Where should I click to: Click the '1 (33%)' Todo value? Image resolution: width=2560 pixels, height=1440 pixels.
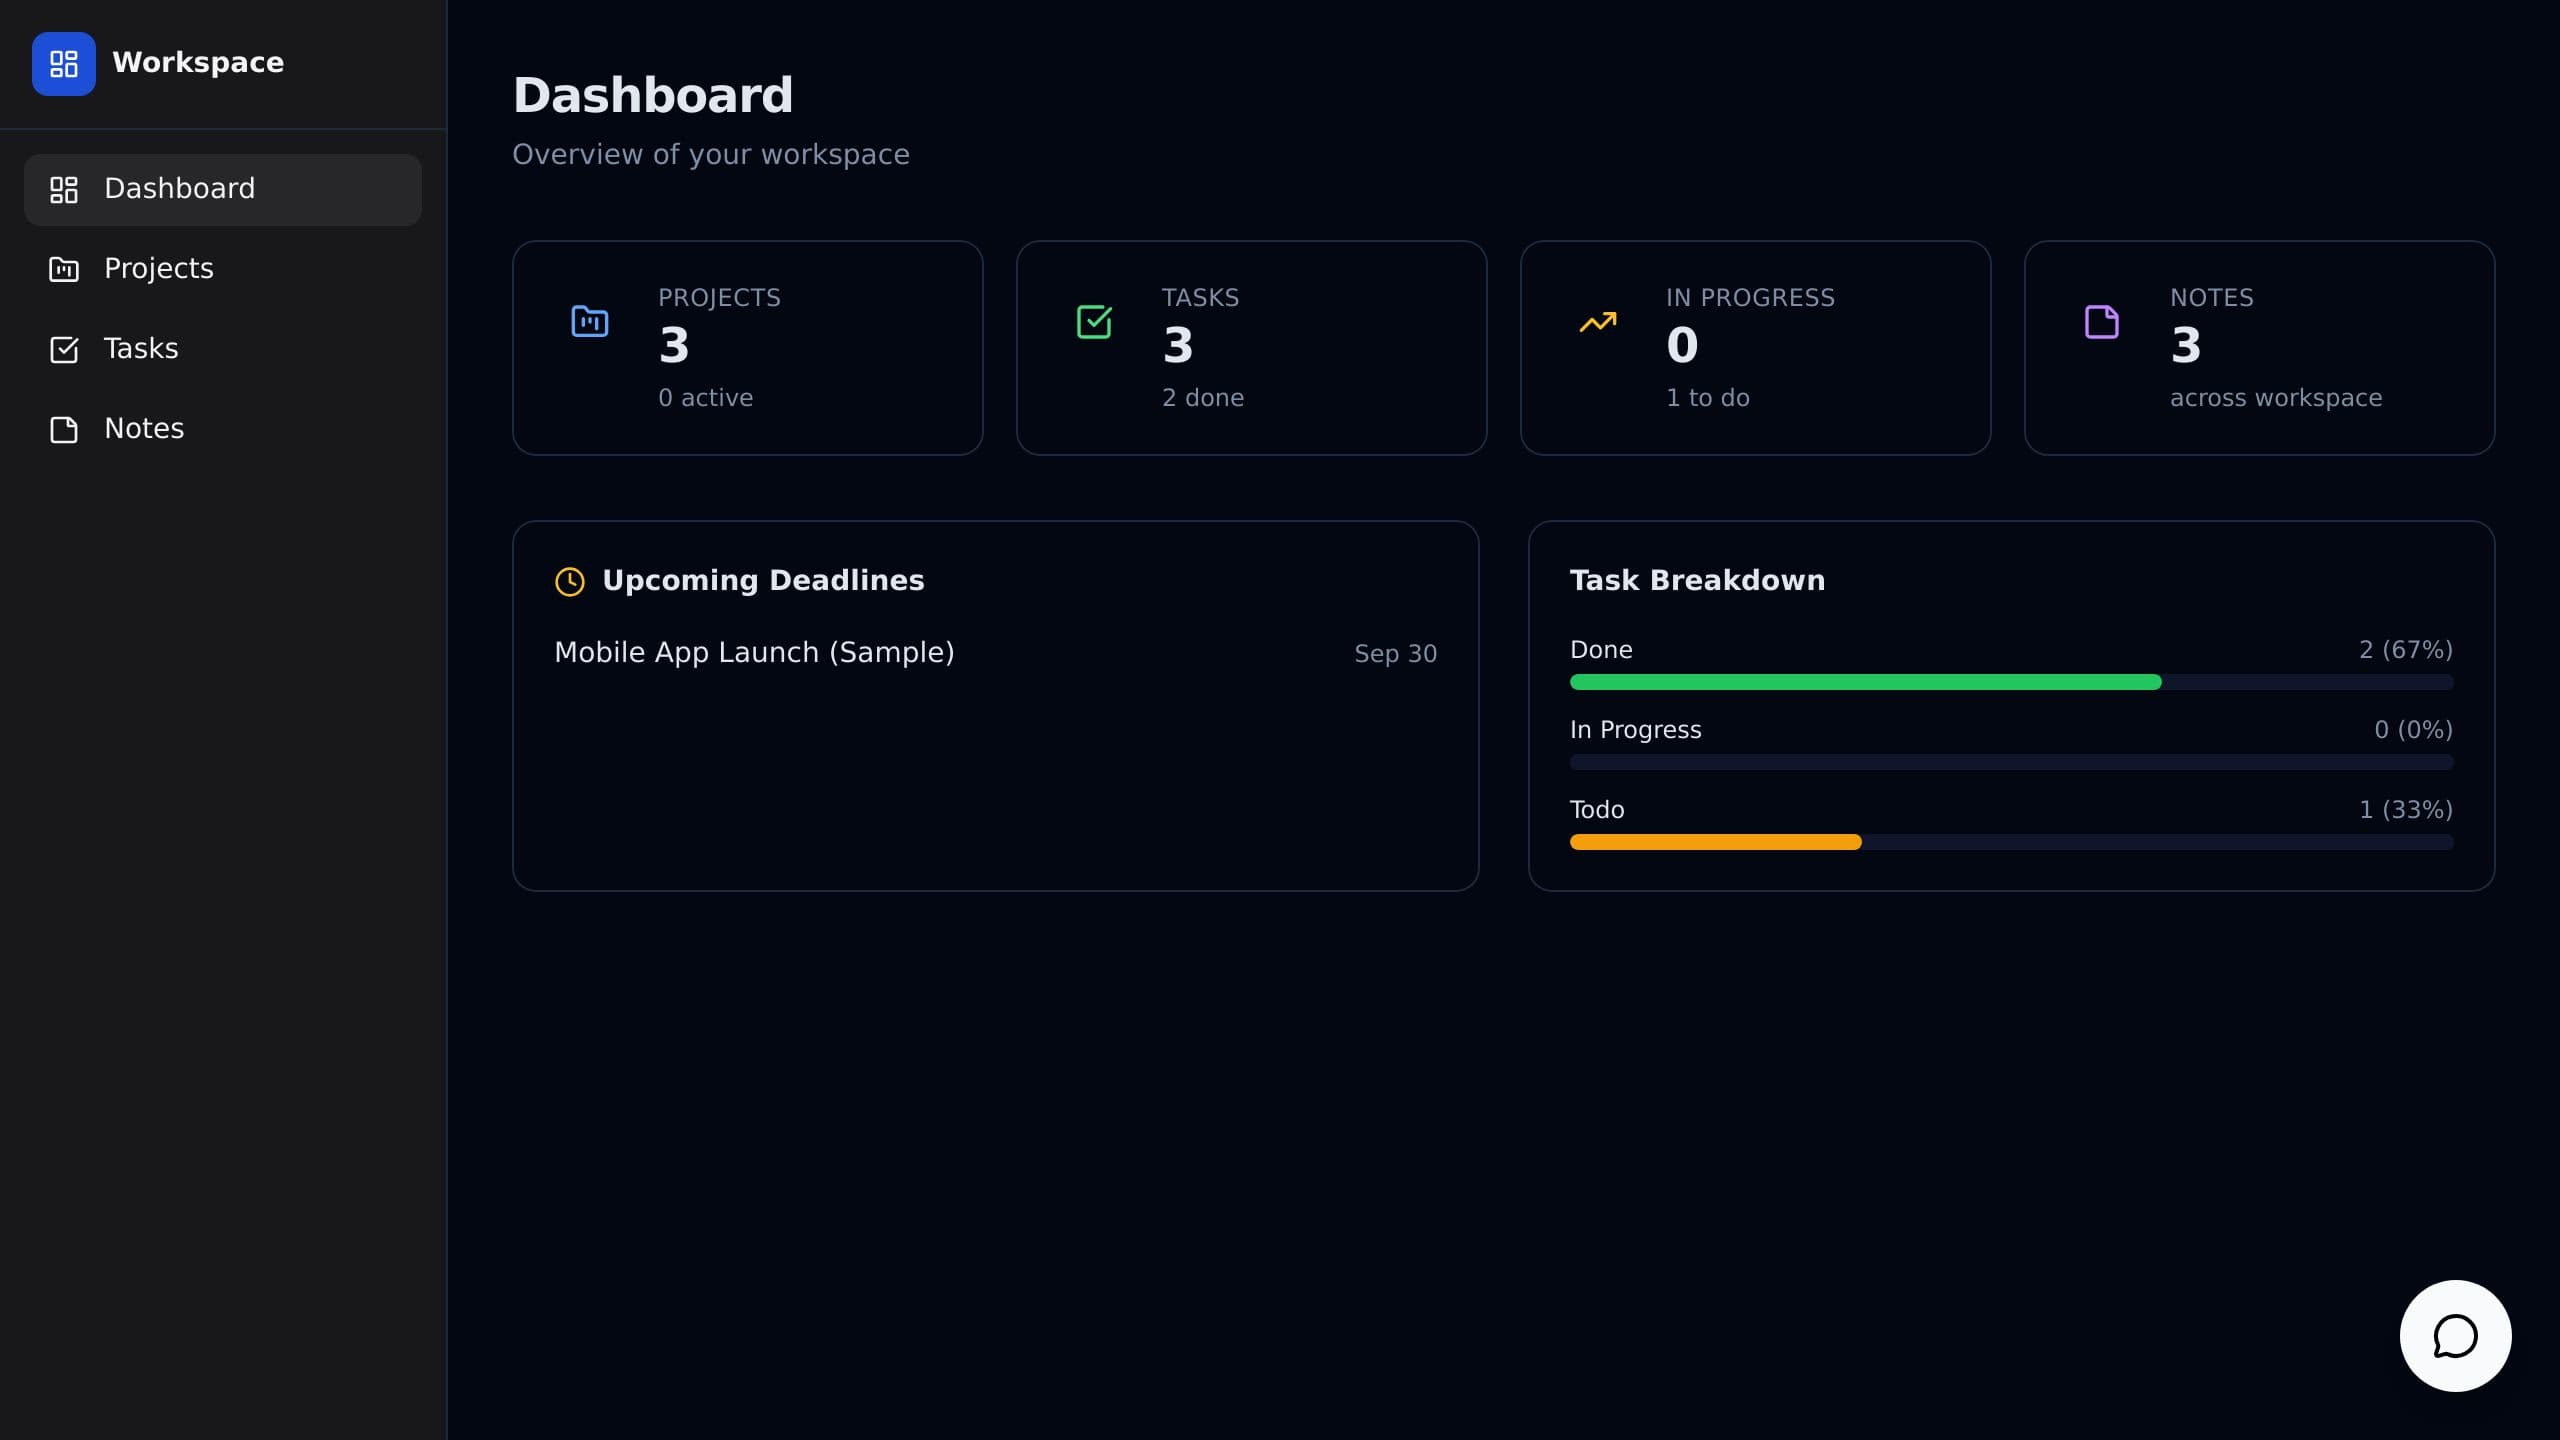pos(2406,810)
